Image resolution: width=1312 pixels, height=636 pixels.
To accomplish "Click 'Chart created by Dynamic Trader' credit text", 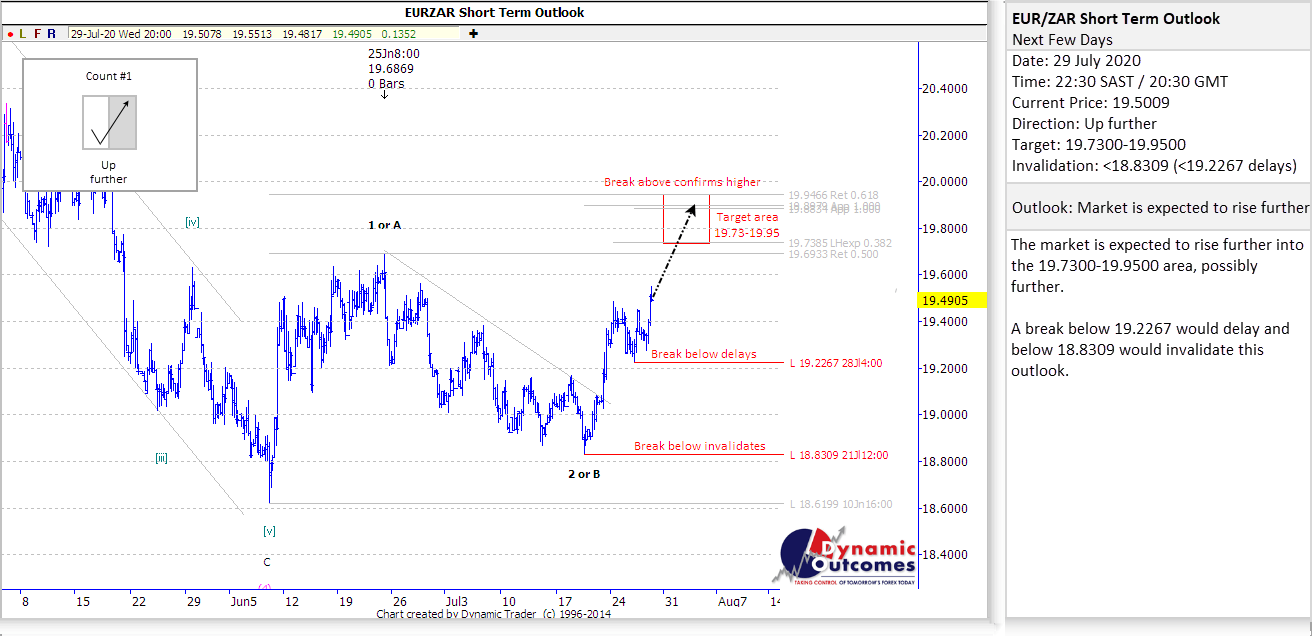I will click(494, 614).
